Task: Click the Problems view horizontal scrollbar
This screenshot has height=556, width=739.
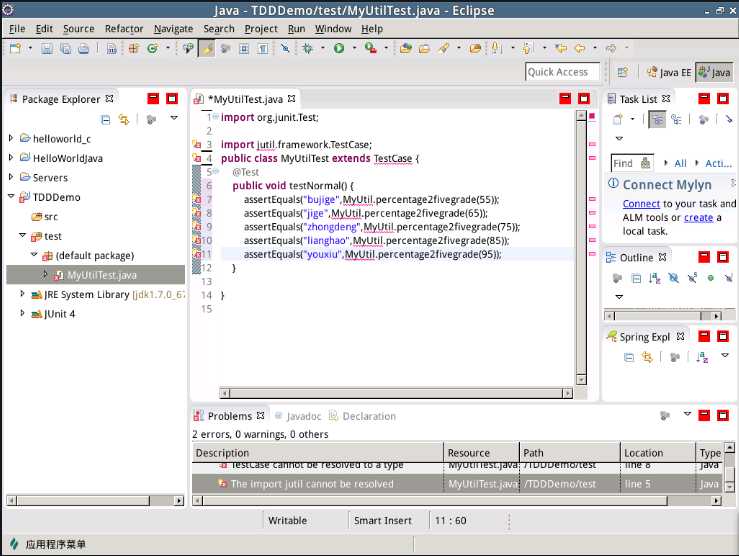Action: [457, 500]
